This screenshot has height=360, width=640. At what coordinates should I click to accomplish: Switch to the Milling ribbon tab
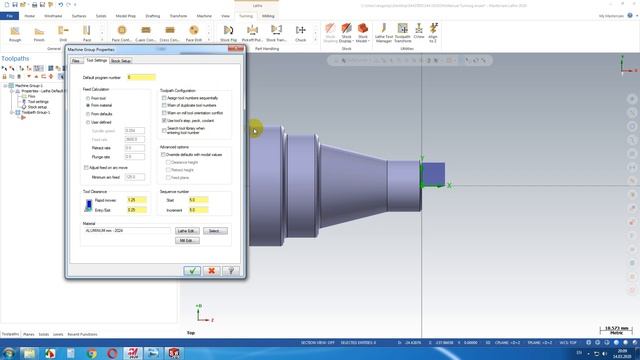click(x=268, y=16)
